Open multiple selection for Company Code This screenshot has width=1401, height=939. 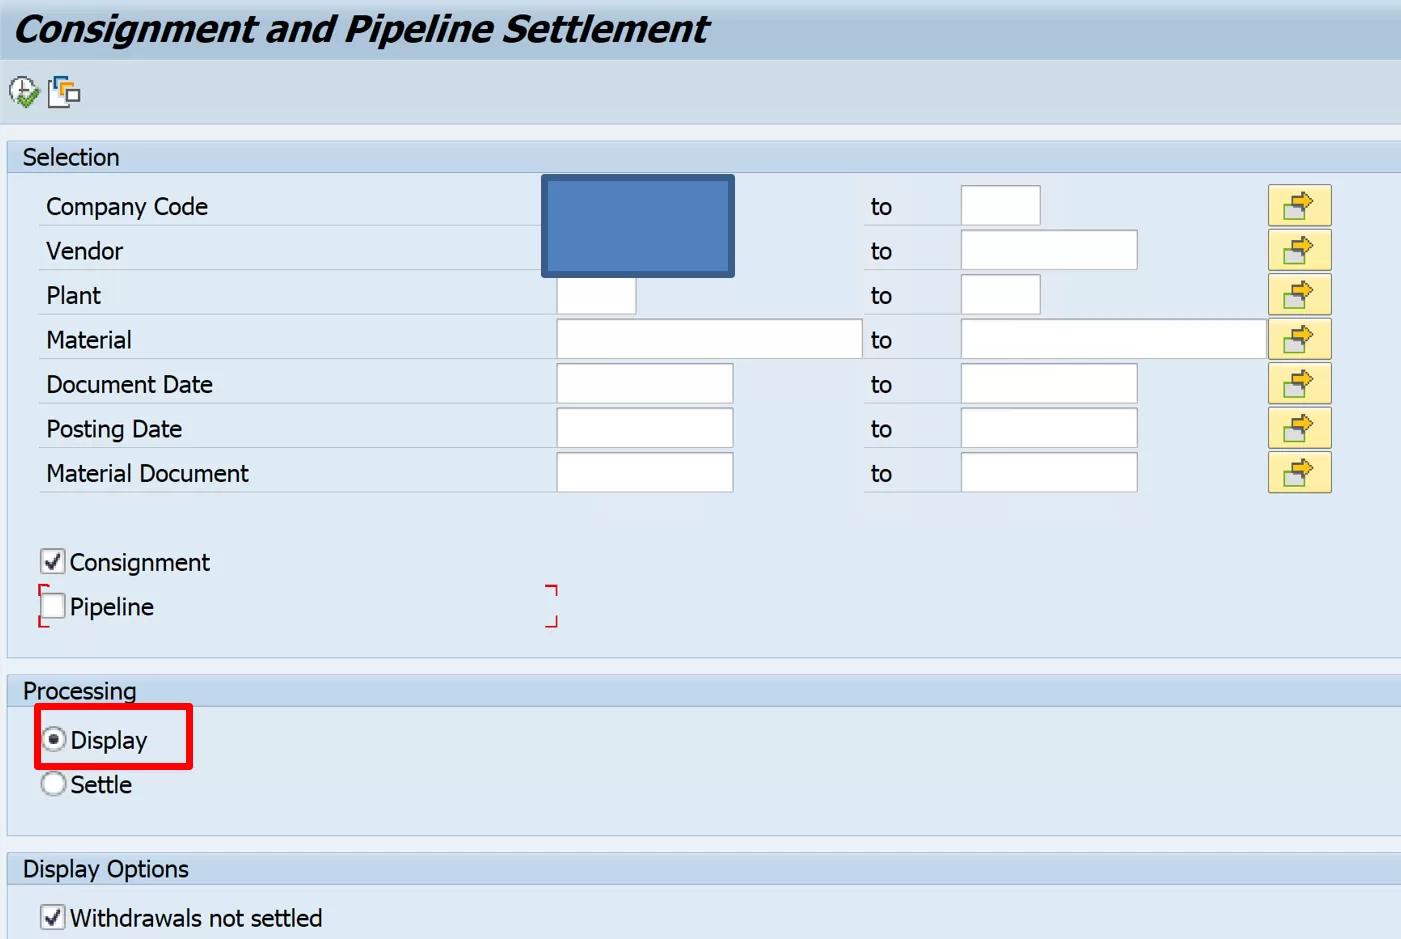1299,206
